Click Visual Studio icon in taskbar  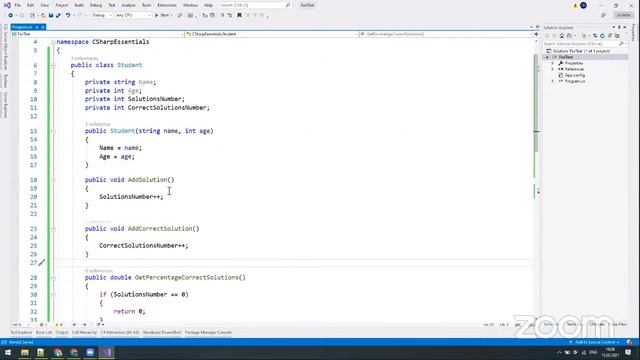(107, 352)
